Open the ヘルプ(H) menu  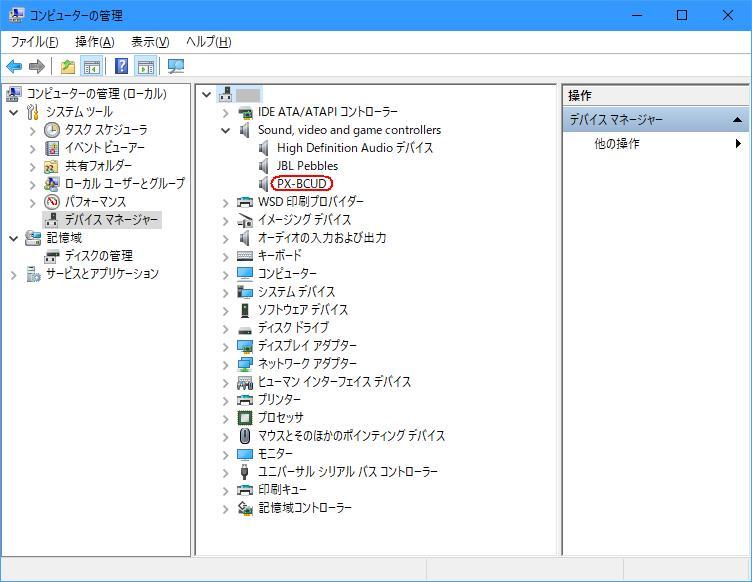(x=209, y=42)
